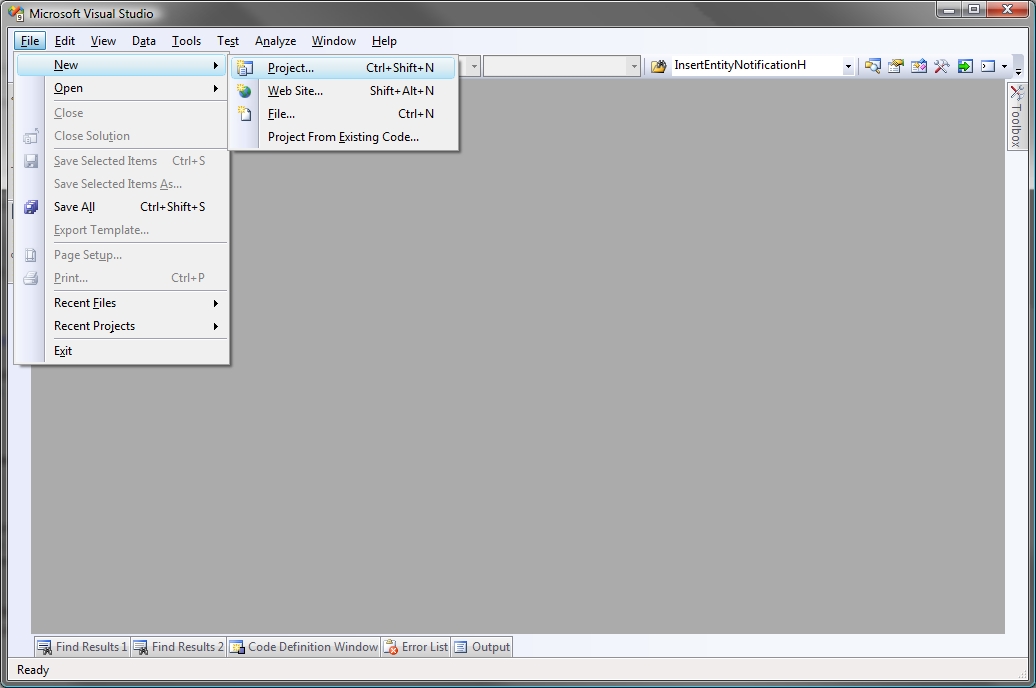Click the grayed Close menu entry
Viewport: 1036px width, 688px height.
tap(122, 113)
